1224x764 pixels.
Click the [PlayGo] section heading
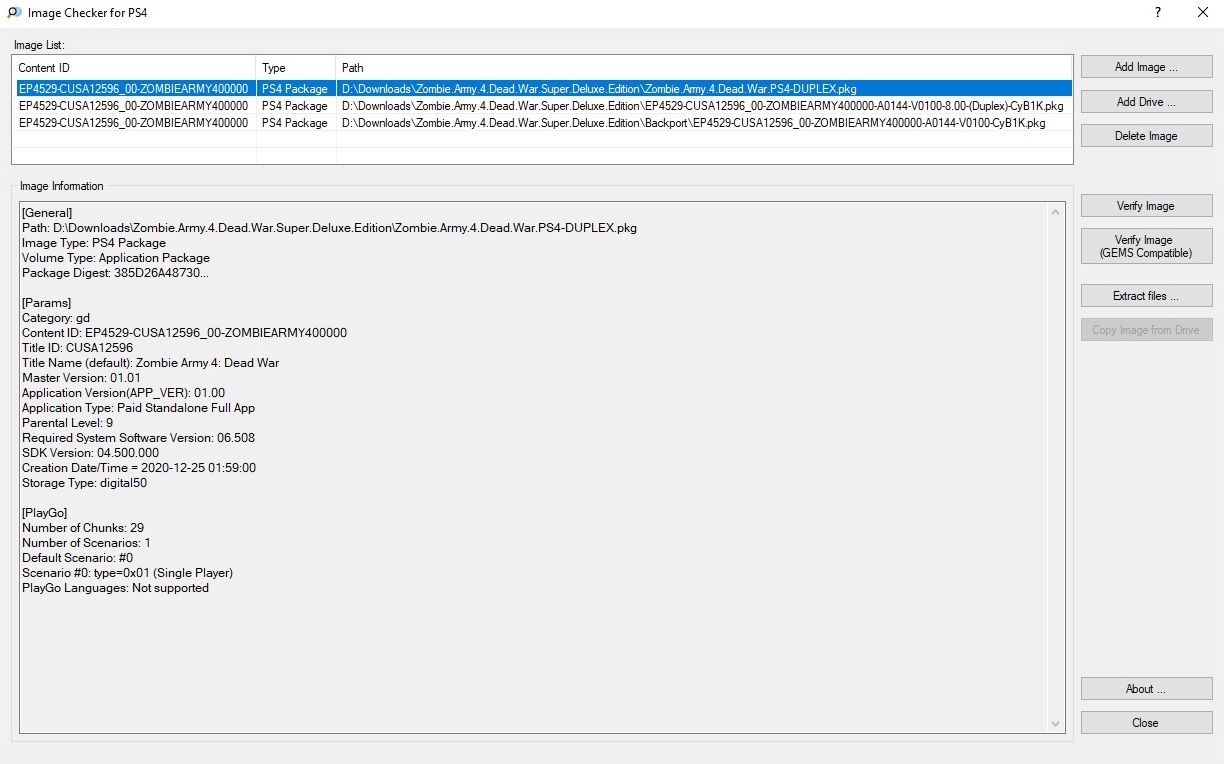pyautogui.click(x=45, y=513)
